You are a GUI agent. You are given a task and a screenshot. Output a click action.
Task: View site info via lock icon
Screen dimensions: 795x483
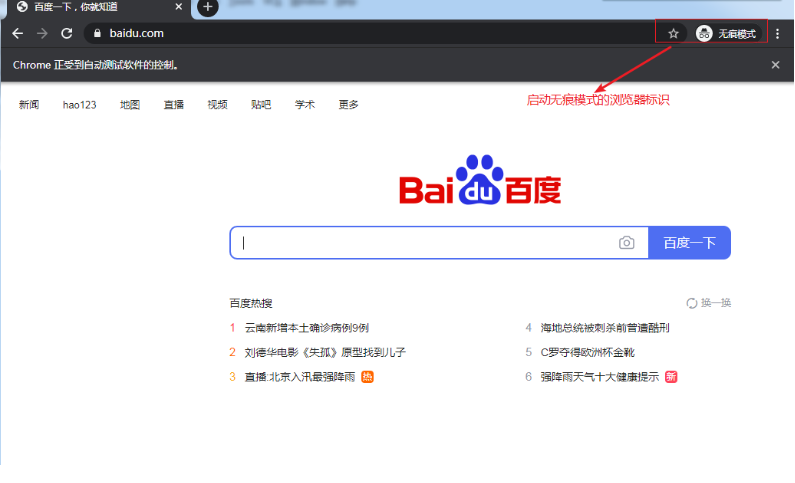tap(97, 33)
